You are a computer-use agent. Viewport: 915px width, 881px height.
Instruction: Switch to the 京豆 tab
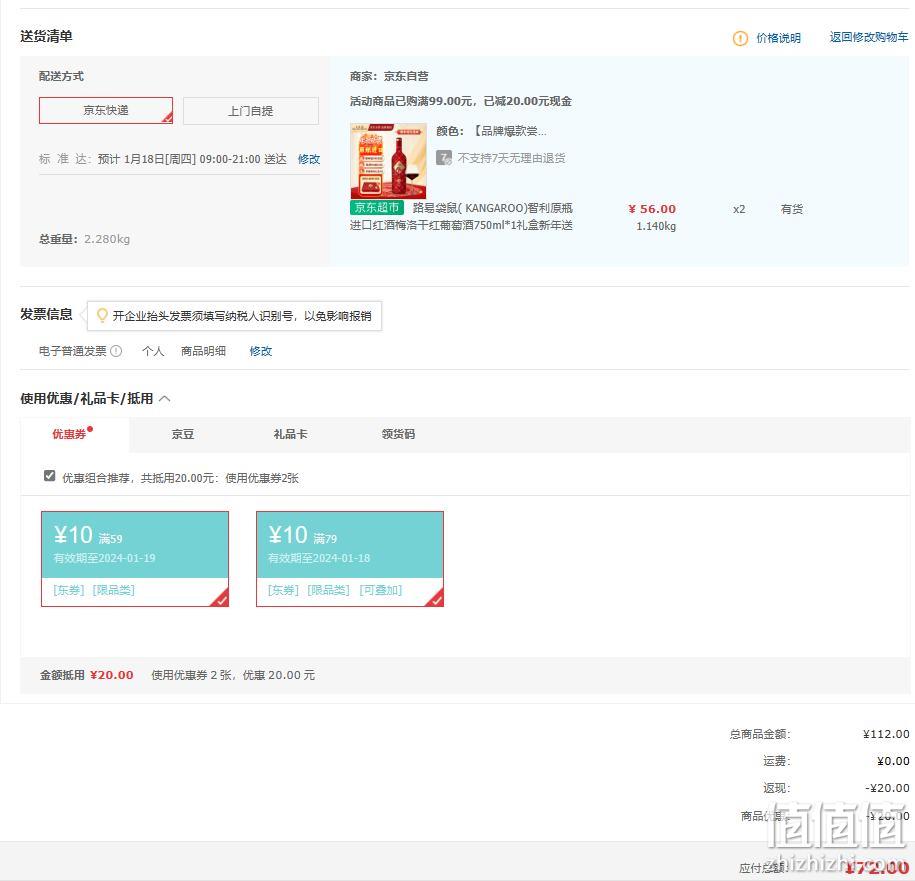pos(183,434)
